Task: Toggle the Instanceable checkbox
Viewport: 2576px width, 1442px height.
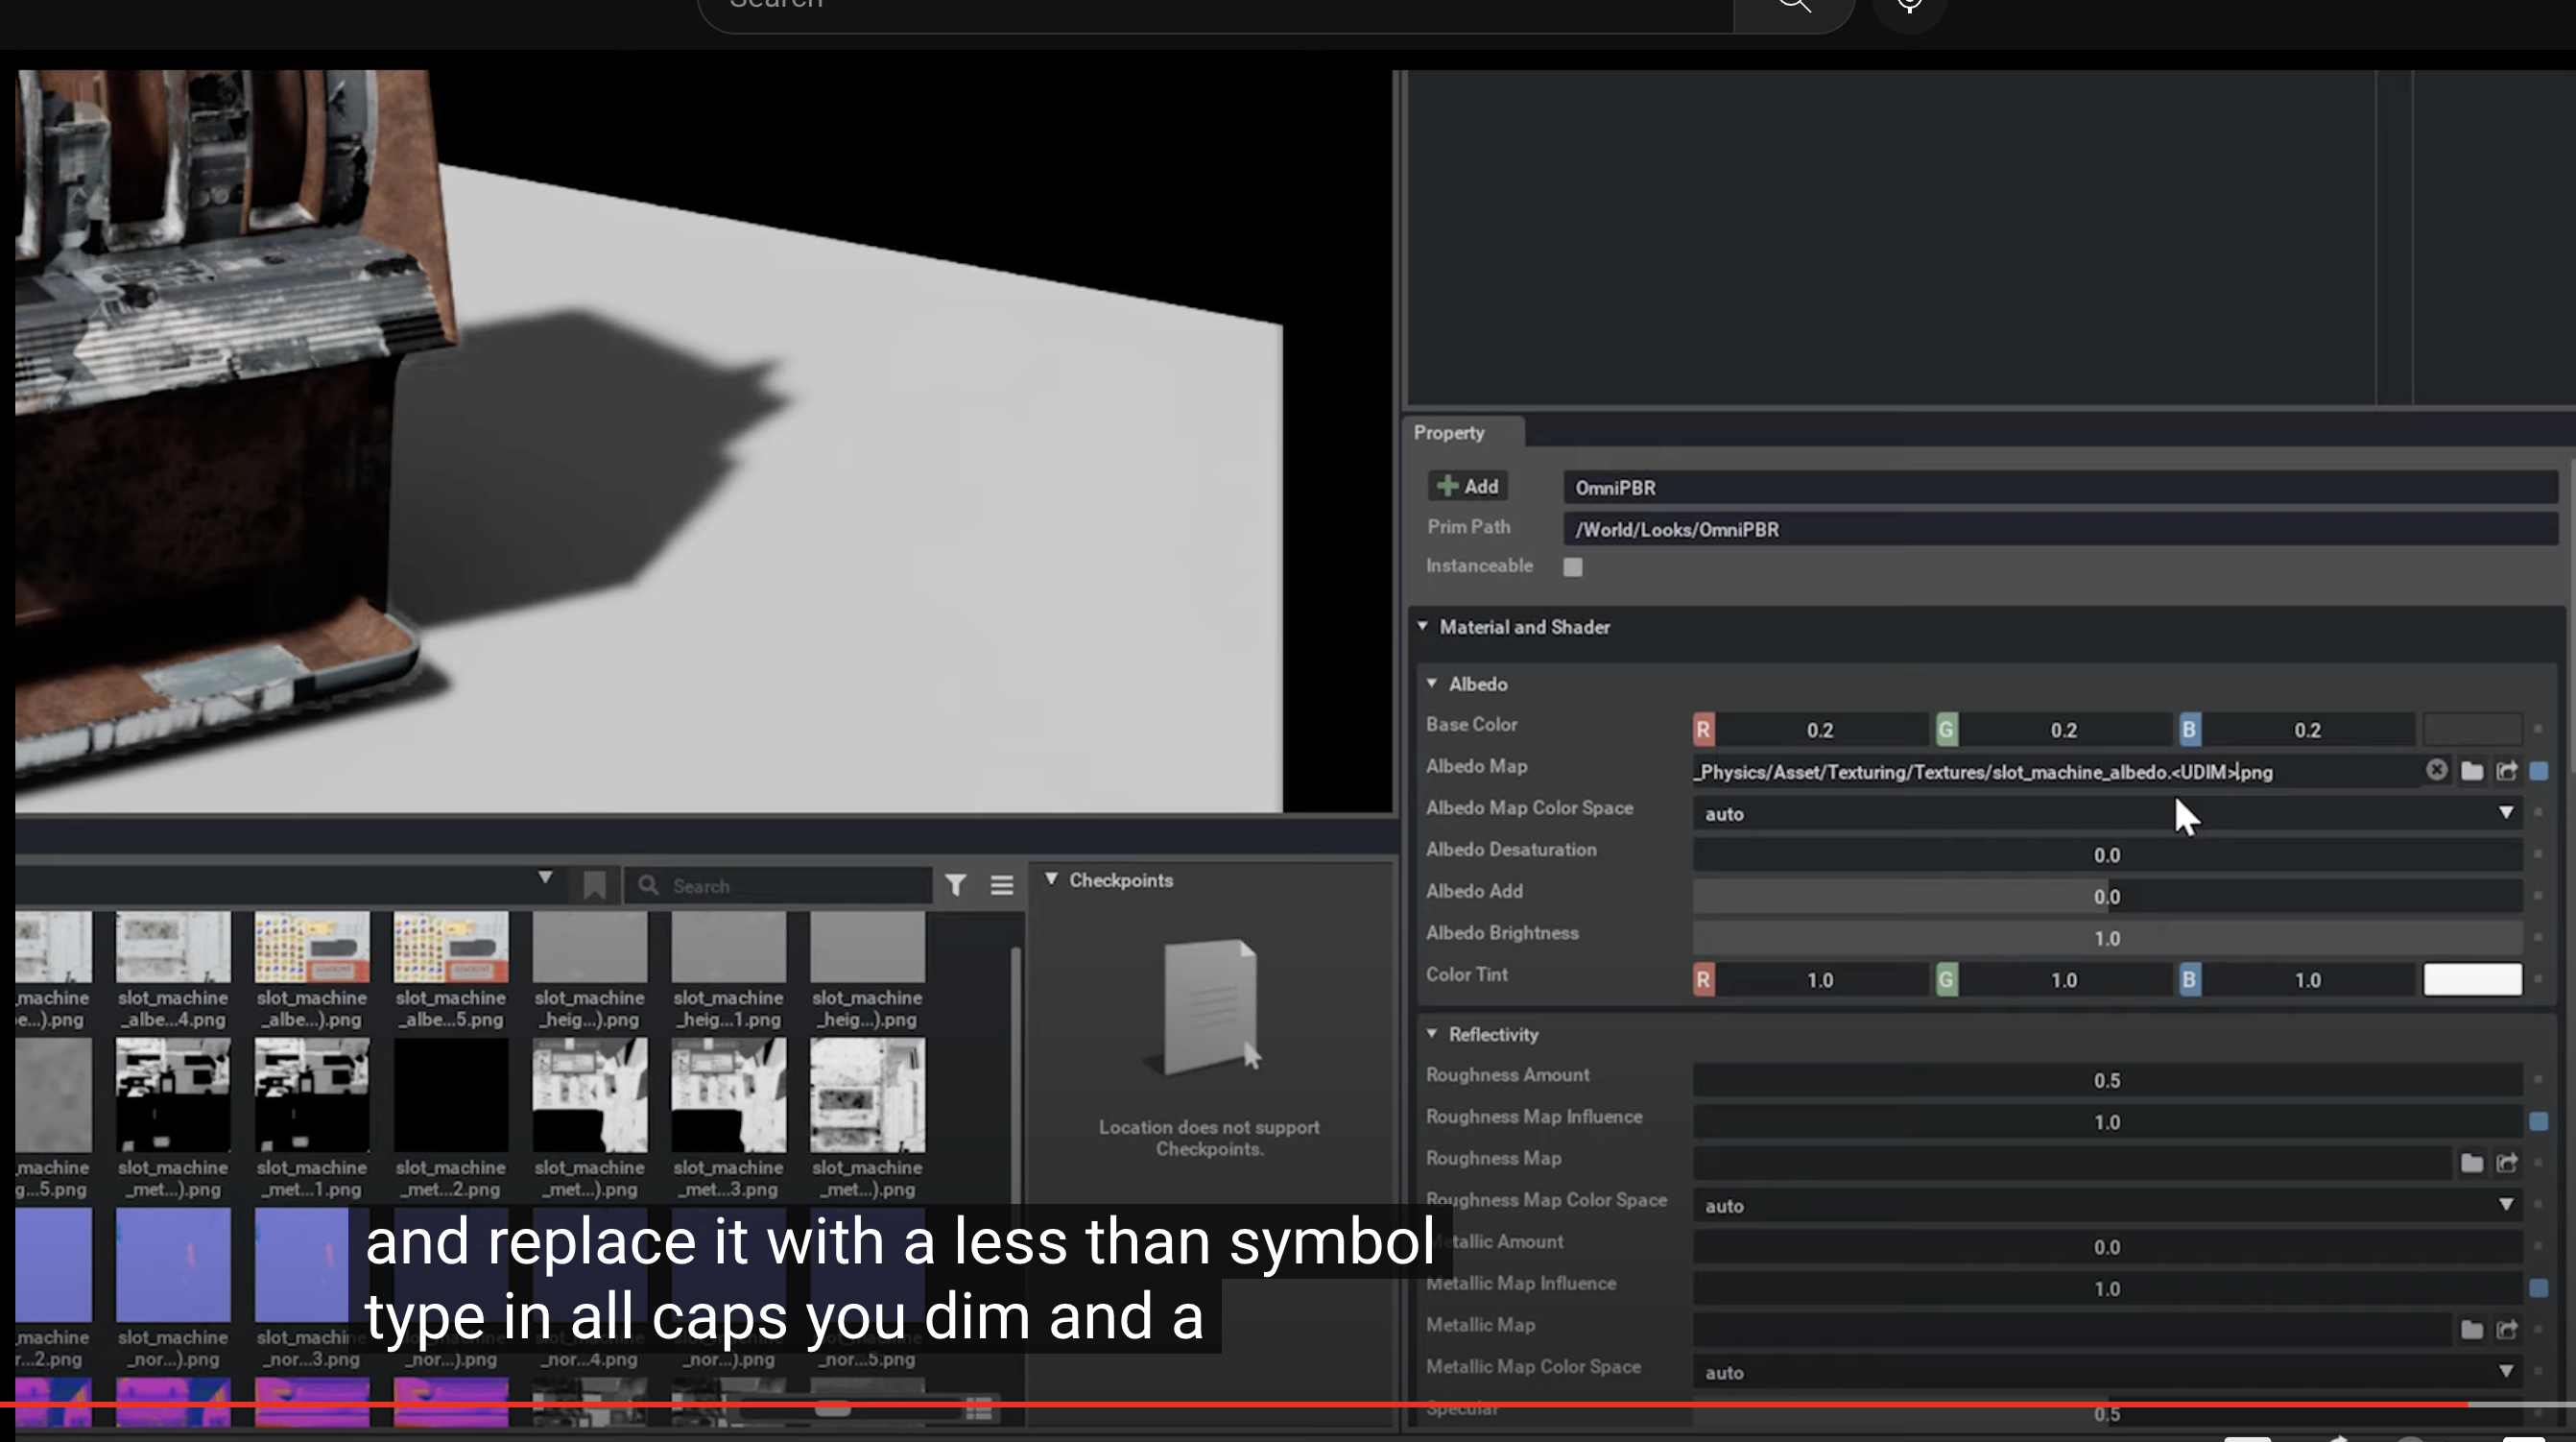Action: (1573, 567)
